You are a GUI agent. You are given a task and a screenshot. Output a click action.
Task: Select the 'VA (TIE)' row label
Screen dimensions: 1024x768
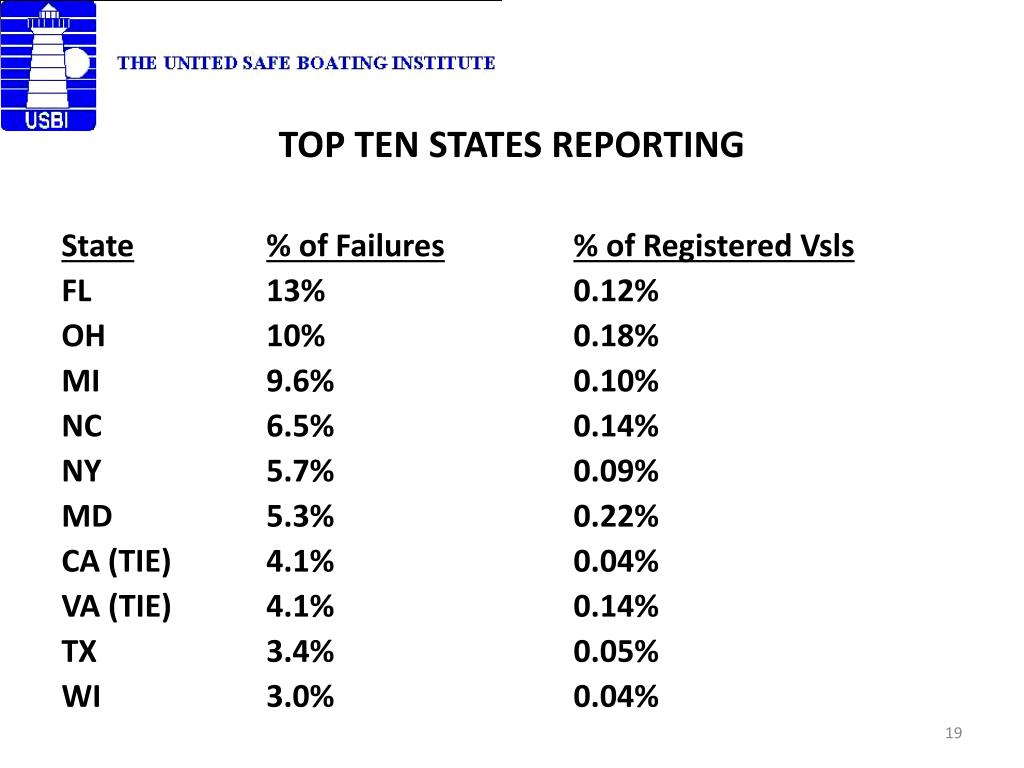(x=116, y=607)
